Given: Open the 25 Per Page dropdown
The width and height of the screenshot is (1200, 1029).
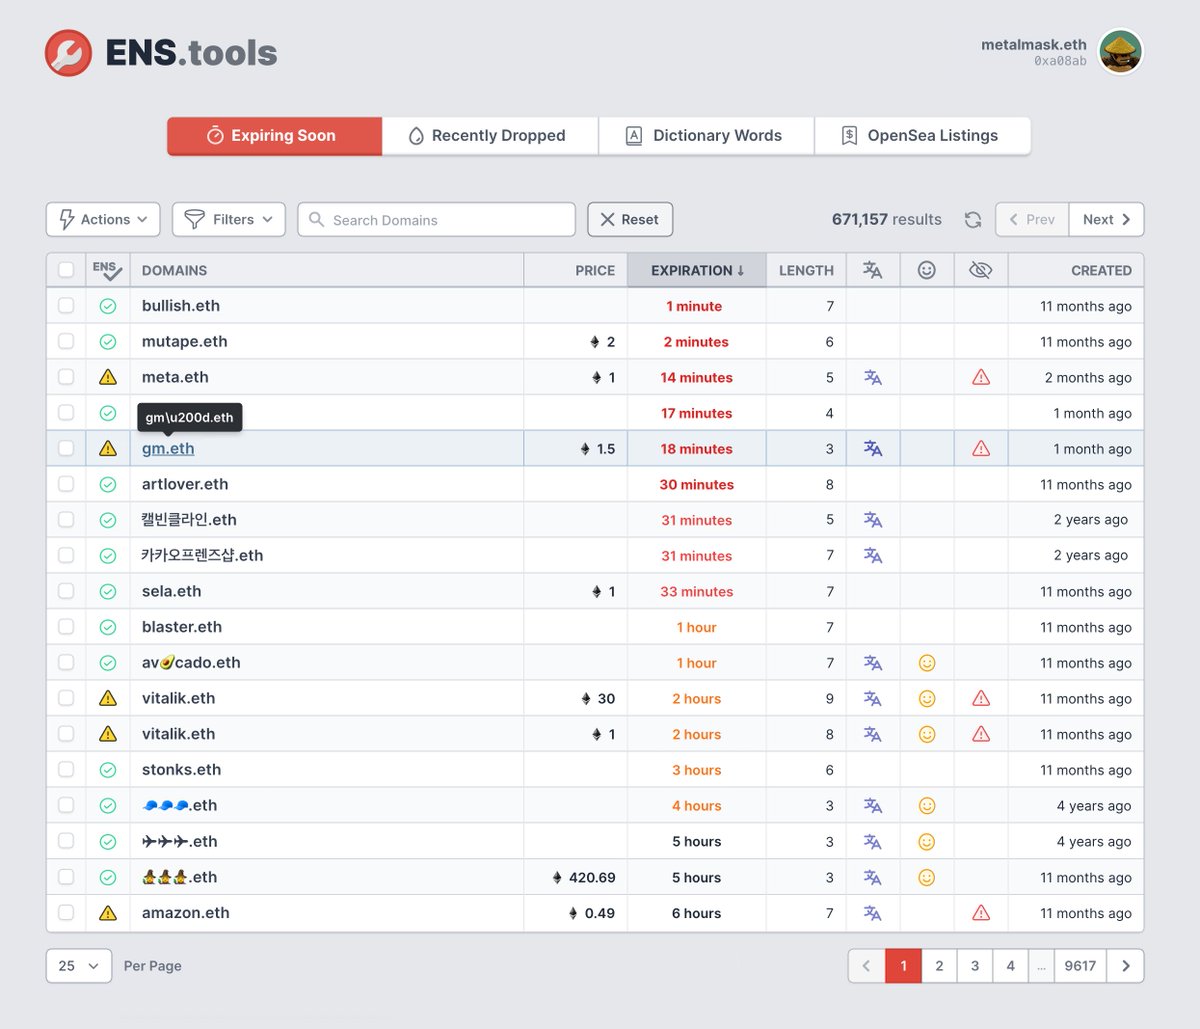Looking at the screenshot, I should 79,966.
